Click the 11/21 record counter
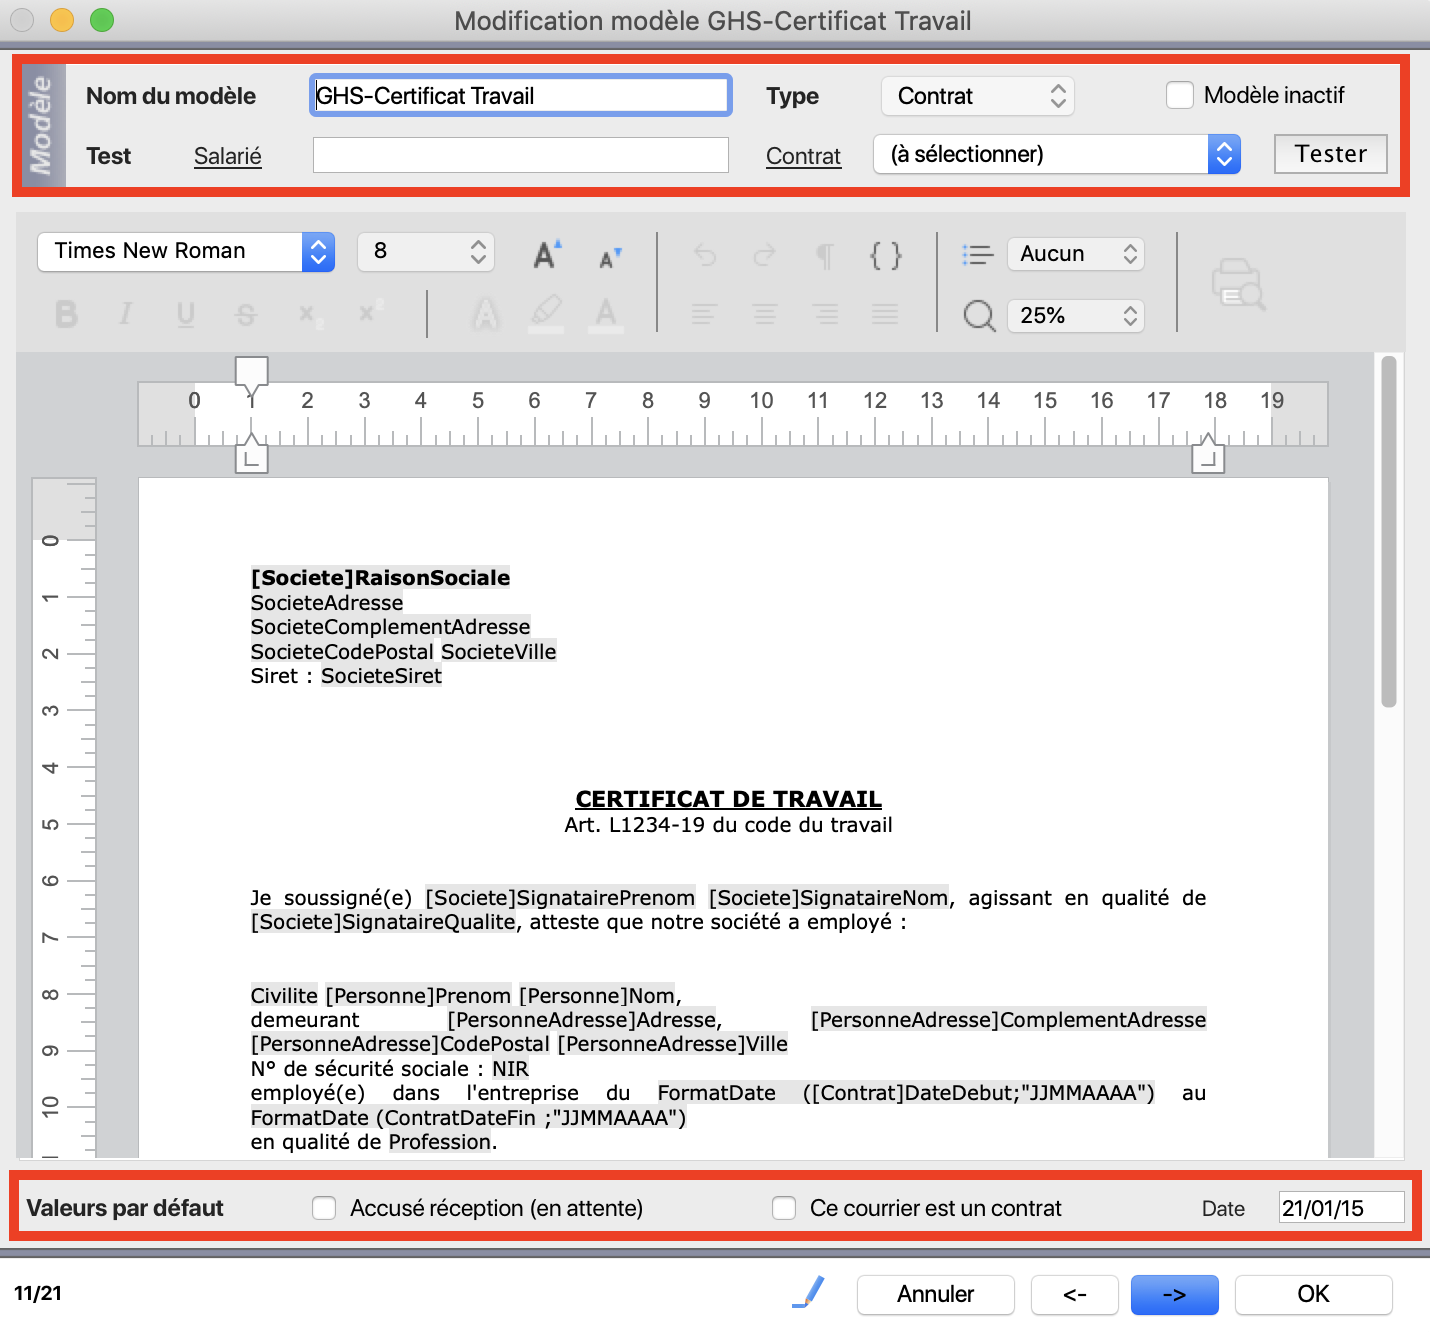1430x1332 pixels. (x=38, y=1293)
